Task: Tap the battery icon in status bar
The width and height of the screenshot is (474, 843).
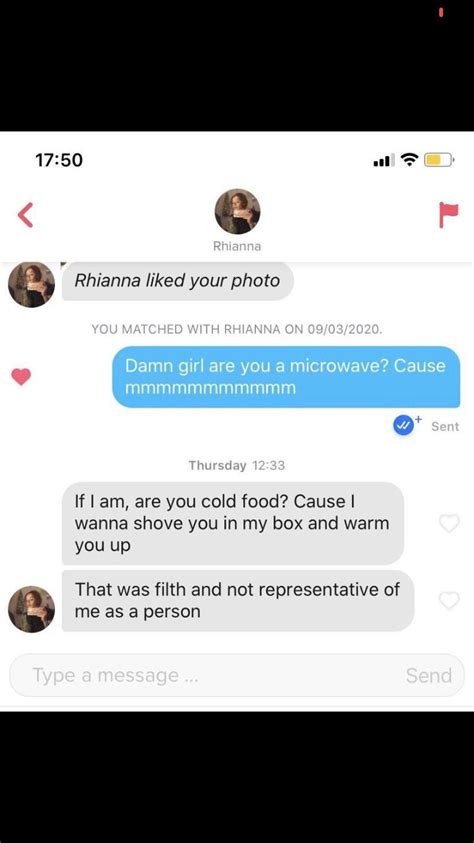Action: [x=440, y=159]
